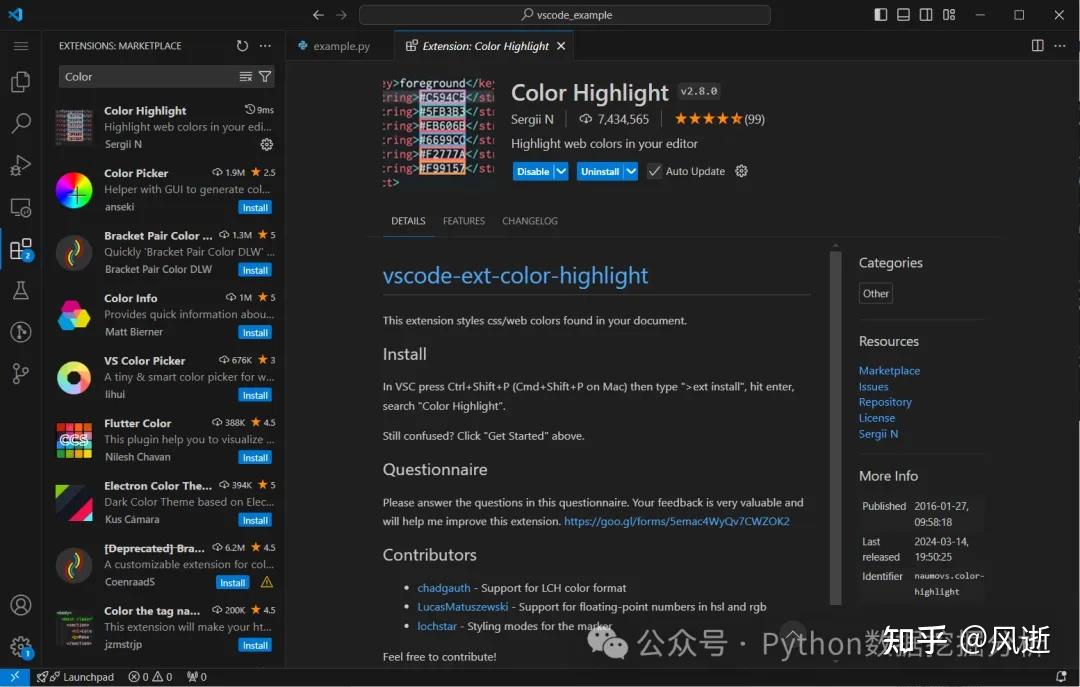Navigate forward with the right arrow
This screenshot has height=687, width=1080.
[342, 14]
